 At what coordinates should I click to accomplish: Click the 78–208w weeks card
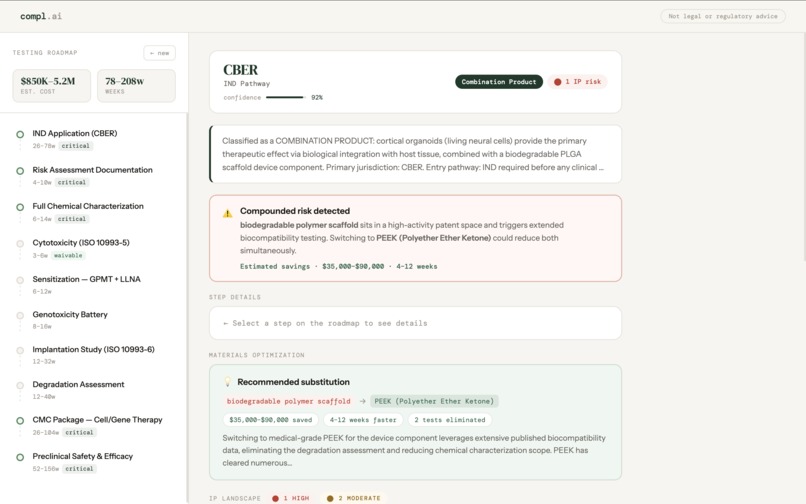point(136,85)
